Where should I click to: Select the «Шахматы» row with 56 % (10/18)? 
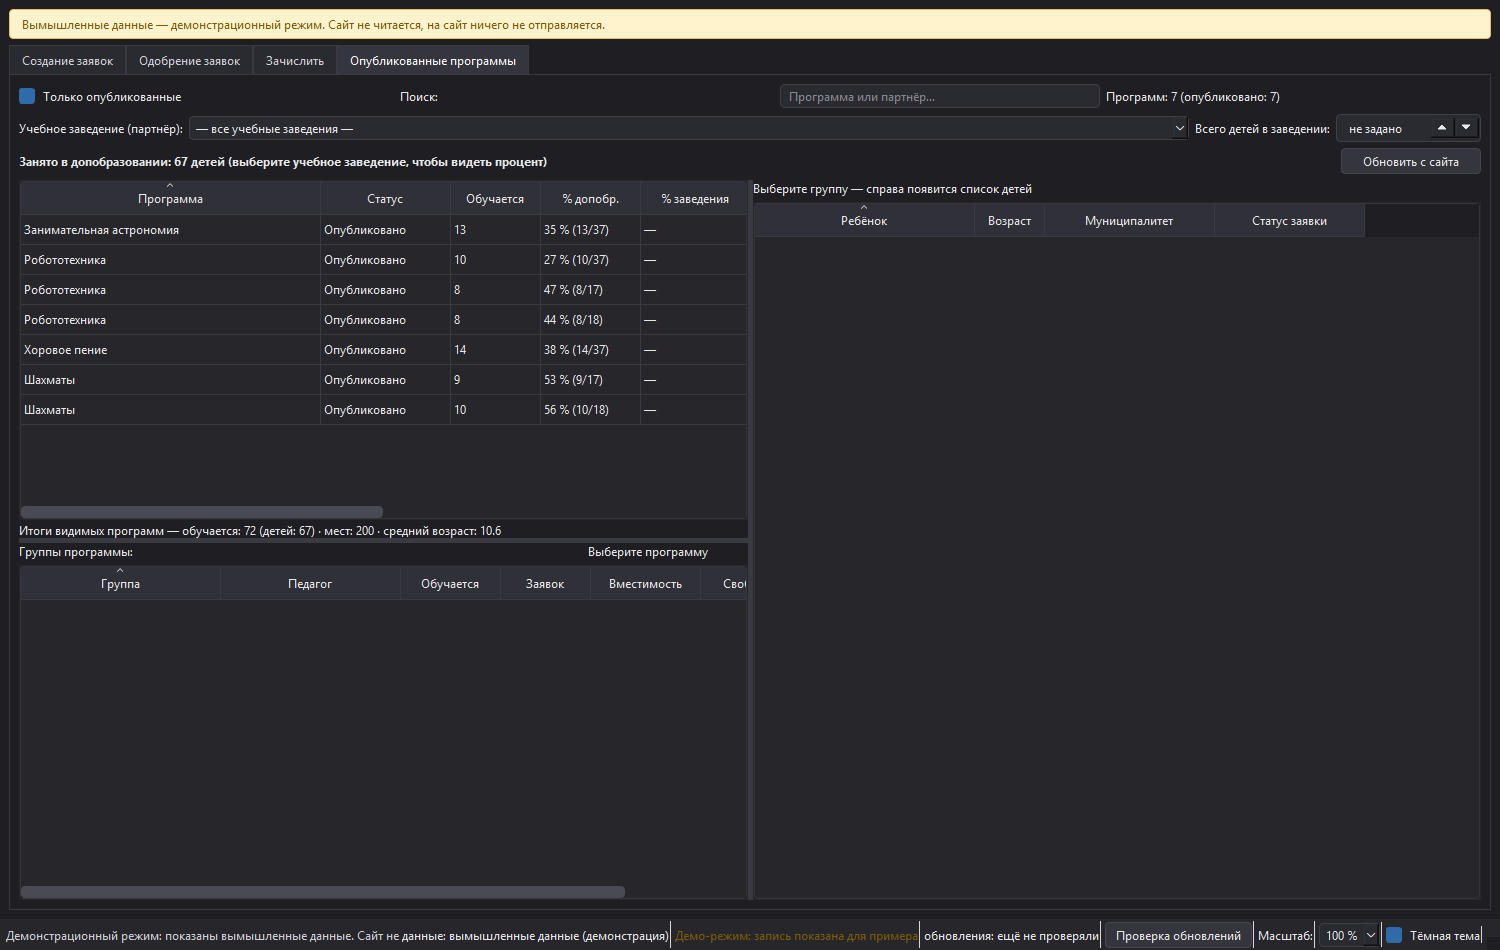click(x=383, y=410)
